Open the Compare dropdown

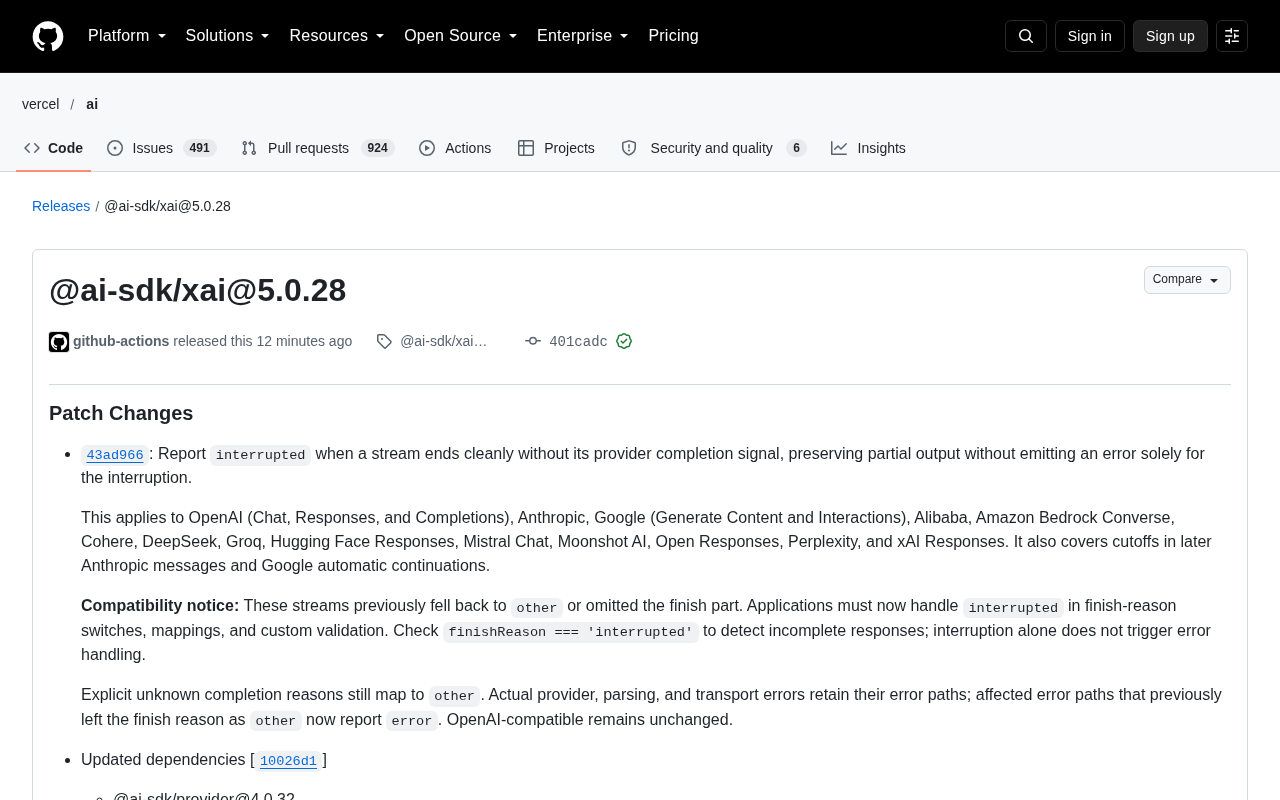1187,280
